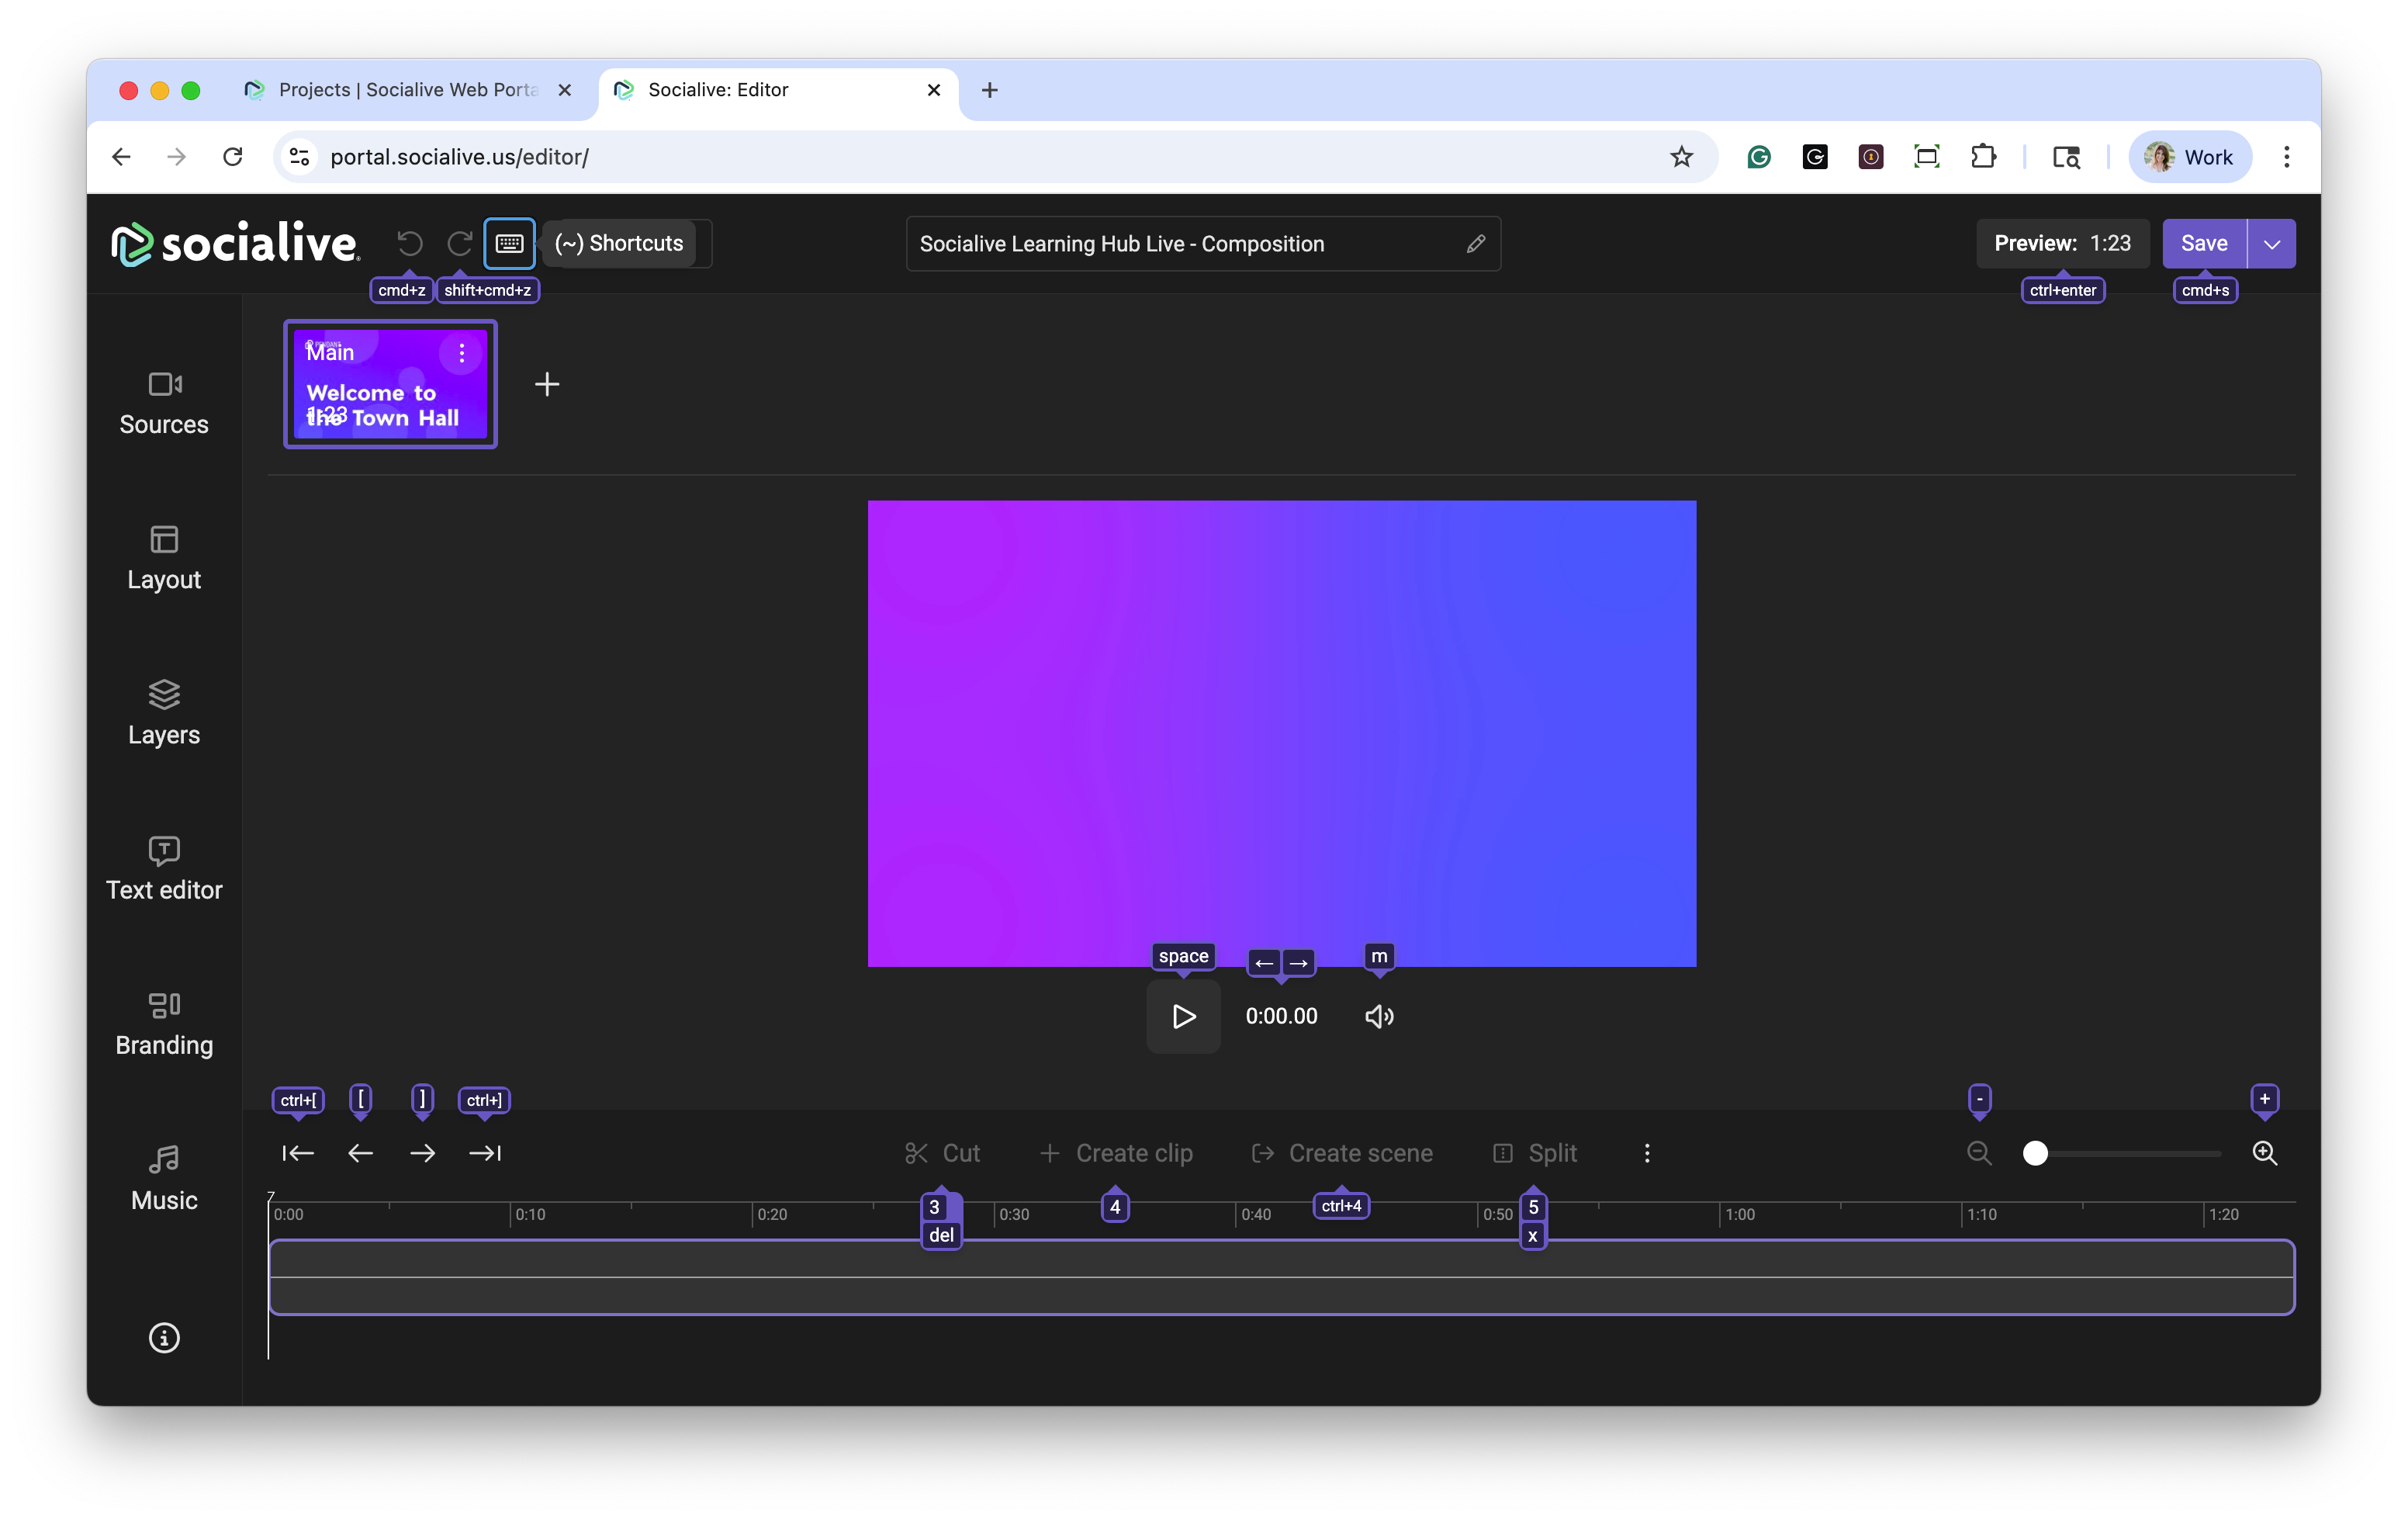Image resolution: width=2408 pixels, height=1521 pixels.
Task: Click the info icon in sidebar
Action: (x=164, y=1338)
